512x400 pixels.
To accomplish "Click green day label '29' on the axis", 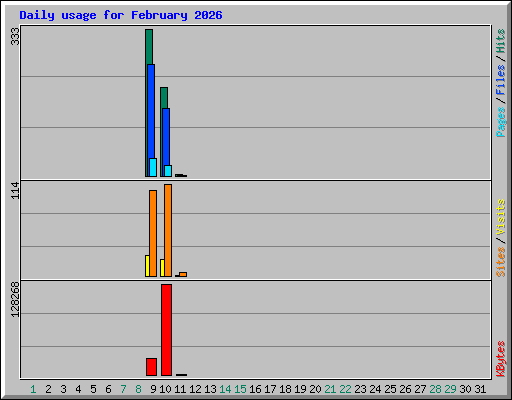I will [450, 389].
